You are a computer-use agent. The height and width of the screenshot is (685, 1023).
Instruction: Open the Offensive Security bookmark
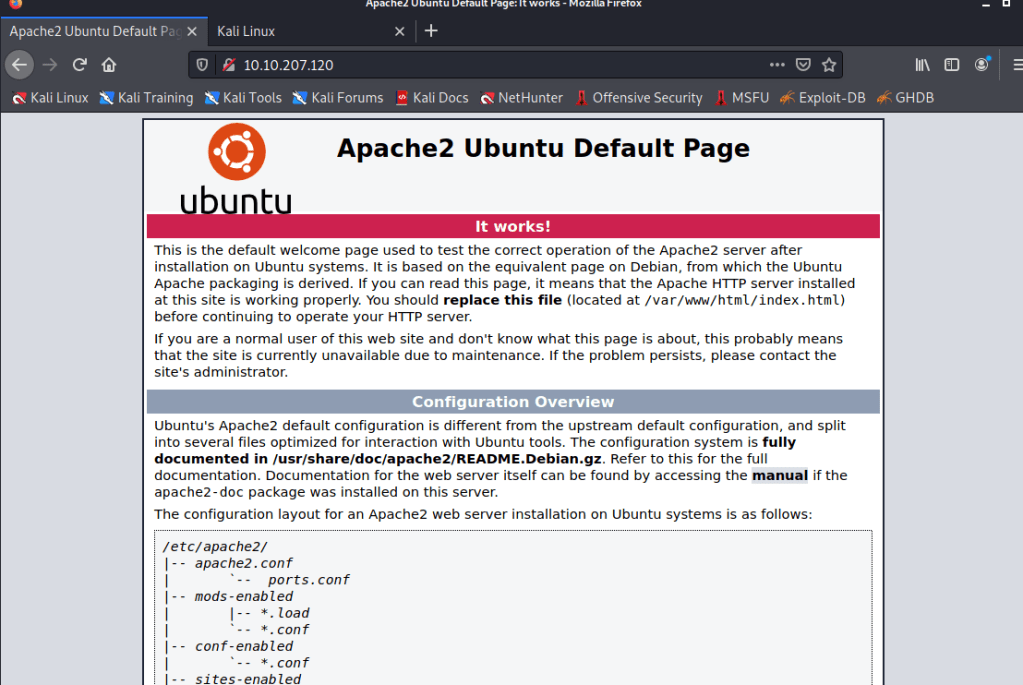pos(637,98)
